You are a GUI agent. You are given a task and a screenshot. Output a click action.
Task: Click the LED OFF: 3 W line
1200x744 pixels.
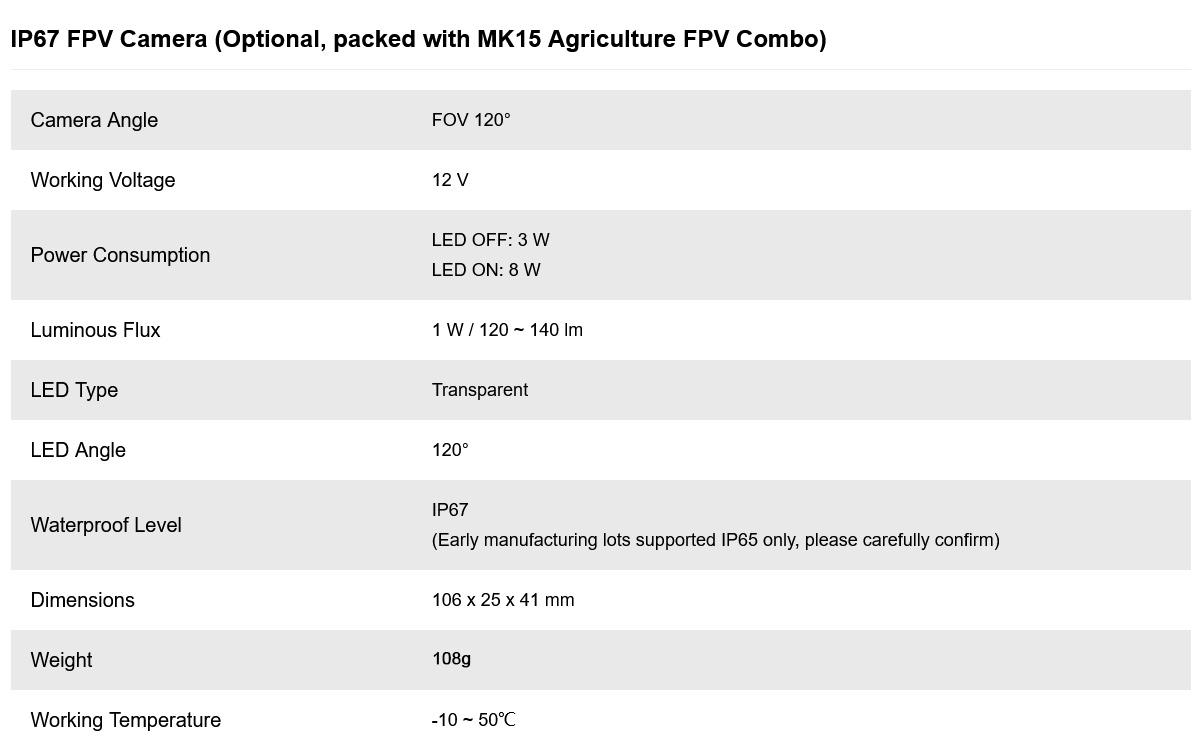pos(490,240)
